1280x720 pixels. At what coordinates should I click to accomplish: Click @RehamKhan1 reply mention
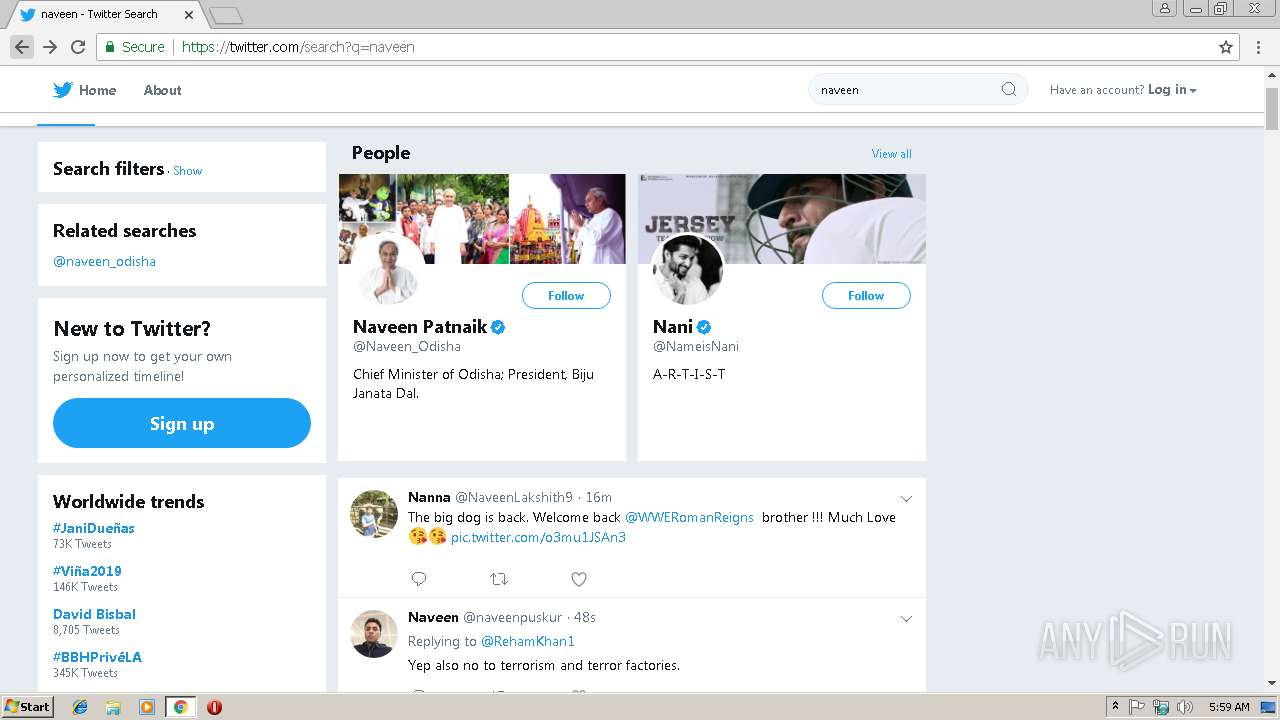click(x=528, y=641)
